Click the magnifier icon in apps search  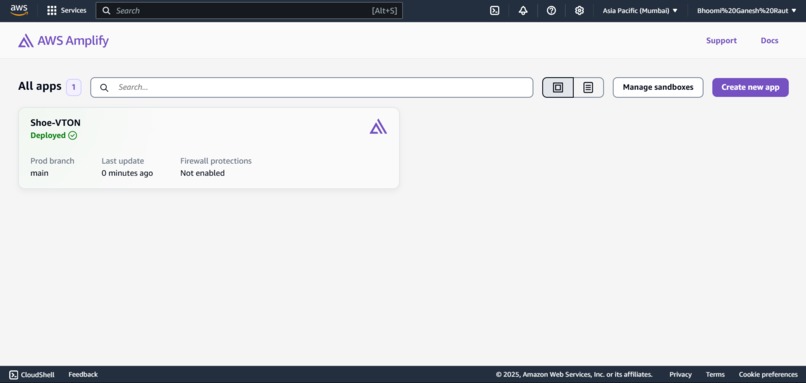click(x=104, y=87)
